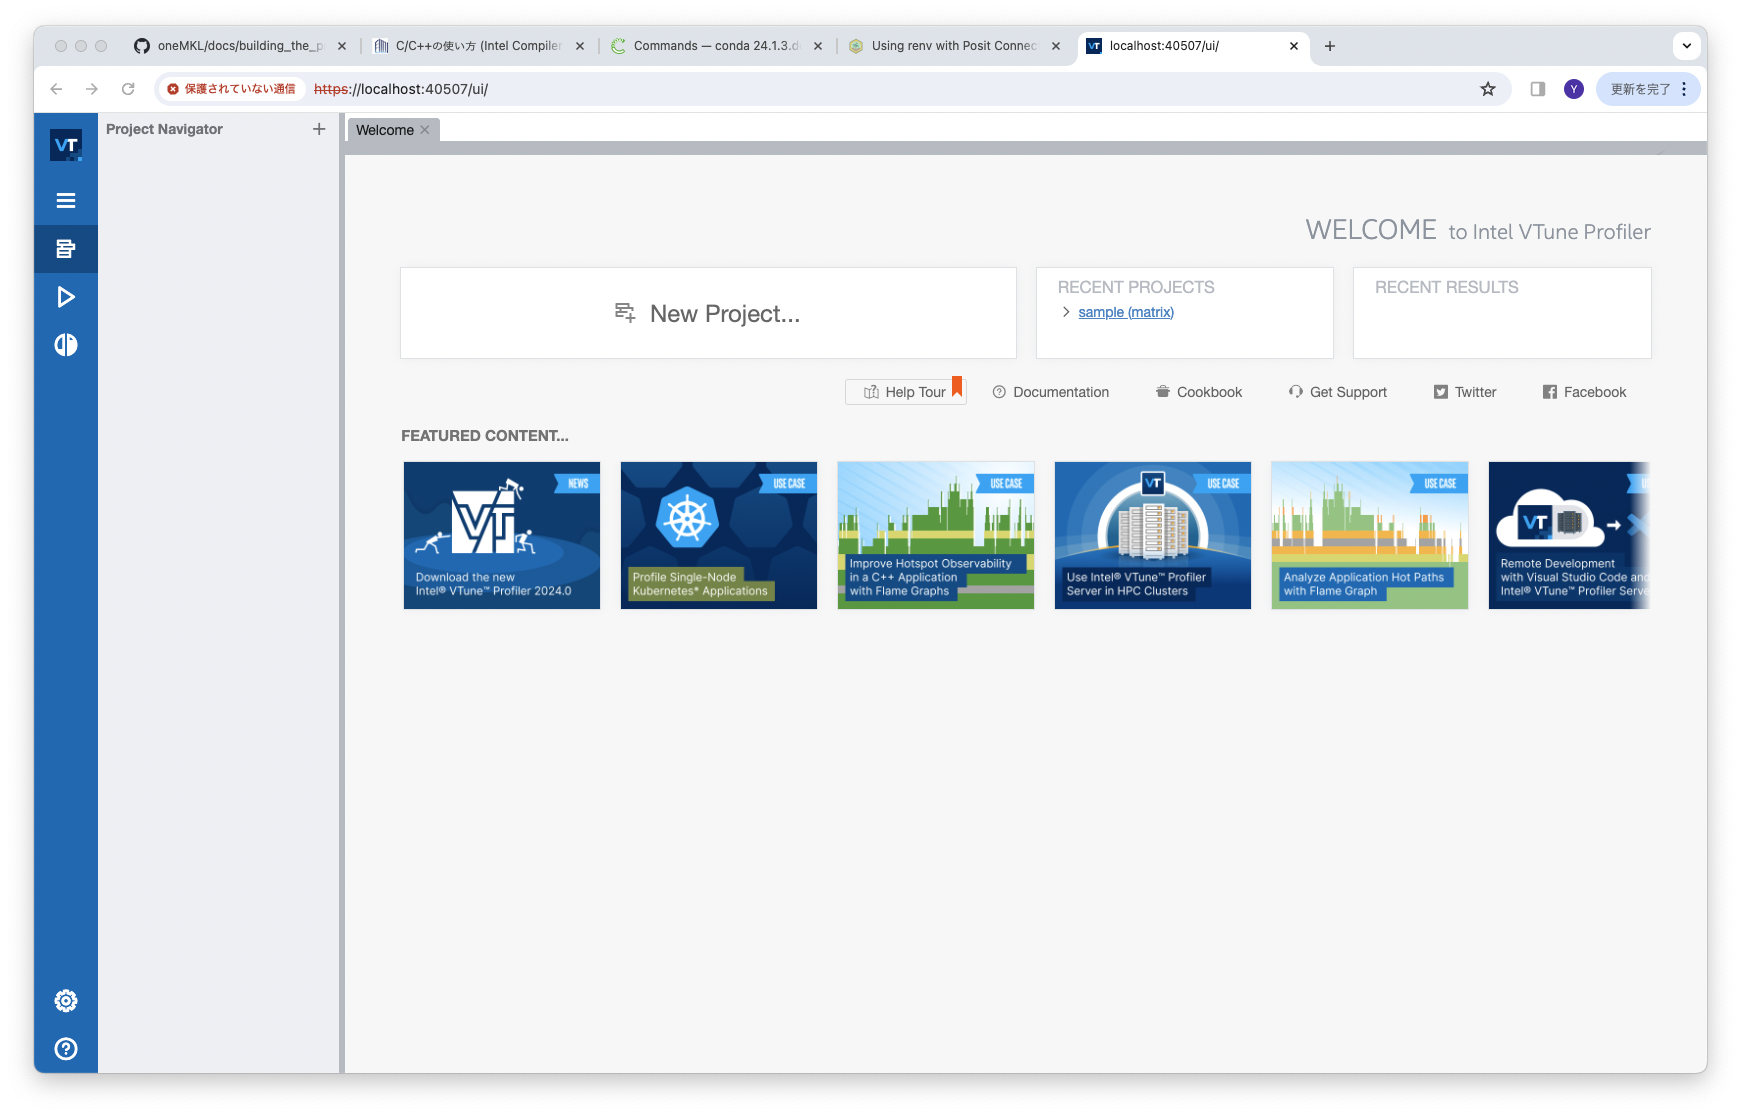1741x1115 pixels.
Task: Bookmark this page with the star icon
Action: click(x=1488, y=89)
